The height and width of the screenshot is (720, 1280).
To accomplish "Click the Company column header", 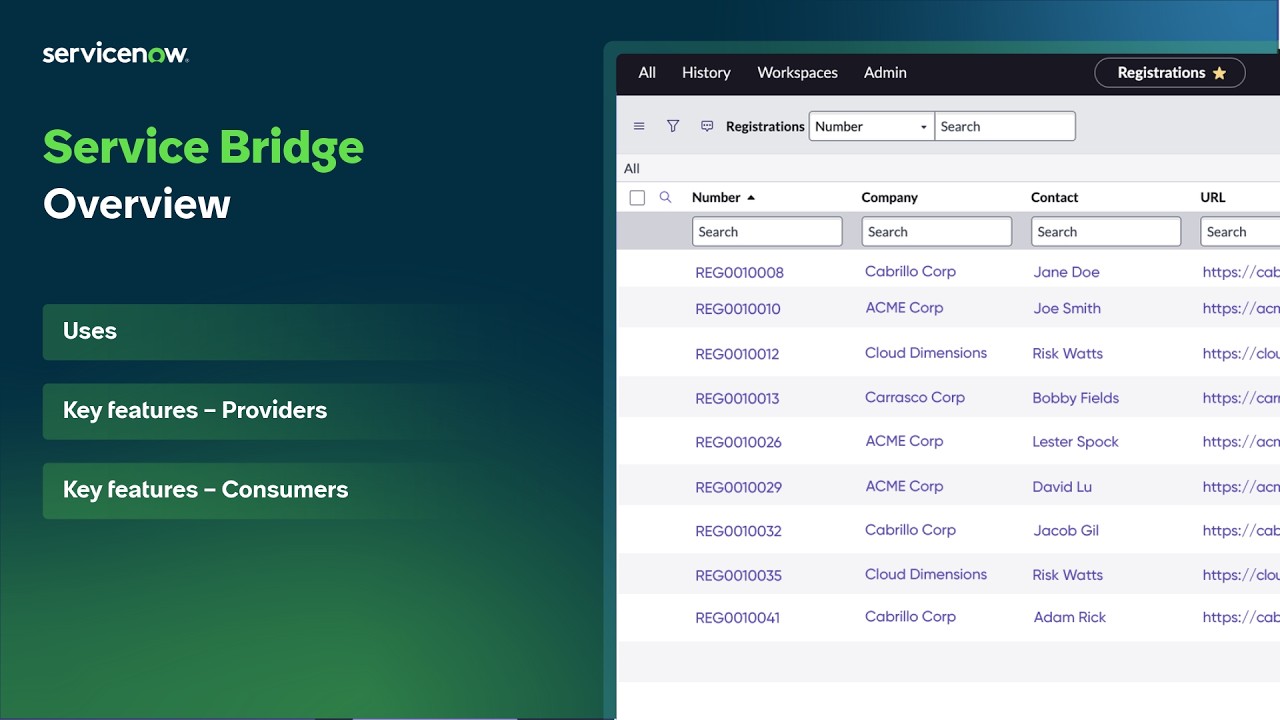I will [x=889, y=198].
